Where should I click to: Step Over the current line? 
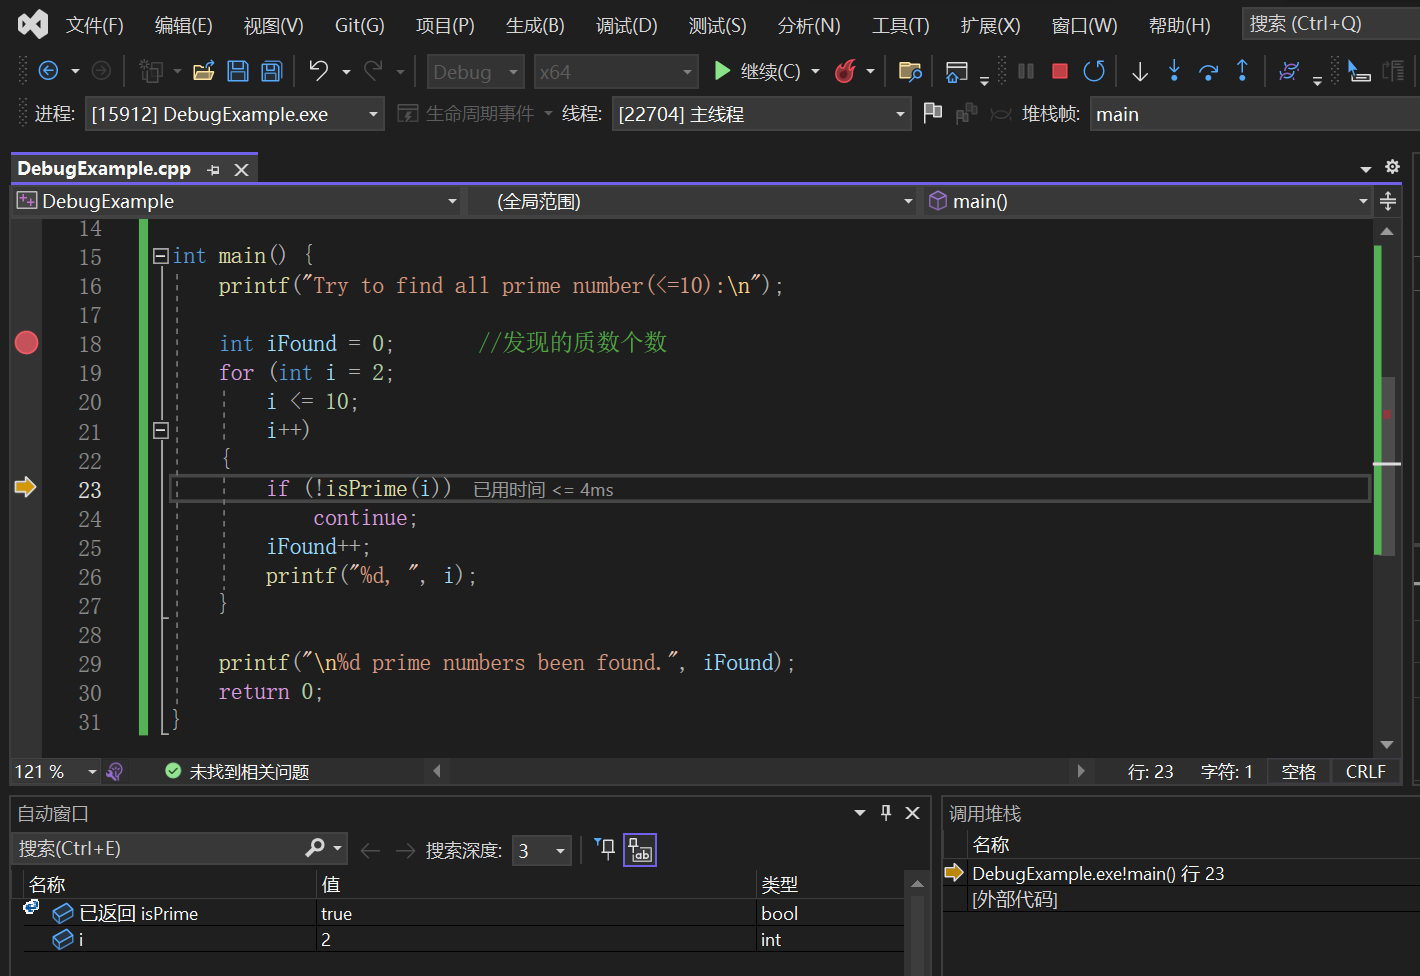(1208, 71)
